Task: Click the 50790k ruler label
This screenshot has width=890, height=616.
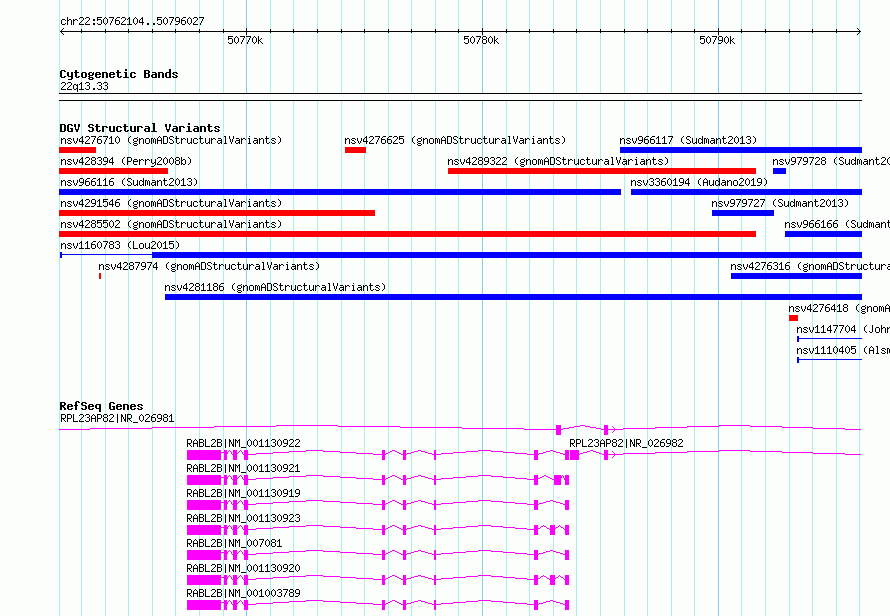Action: pos(717,40)
